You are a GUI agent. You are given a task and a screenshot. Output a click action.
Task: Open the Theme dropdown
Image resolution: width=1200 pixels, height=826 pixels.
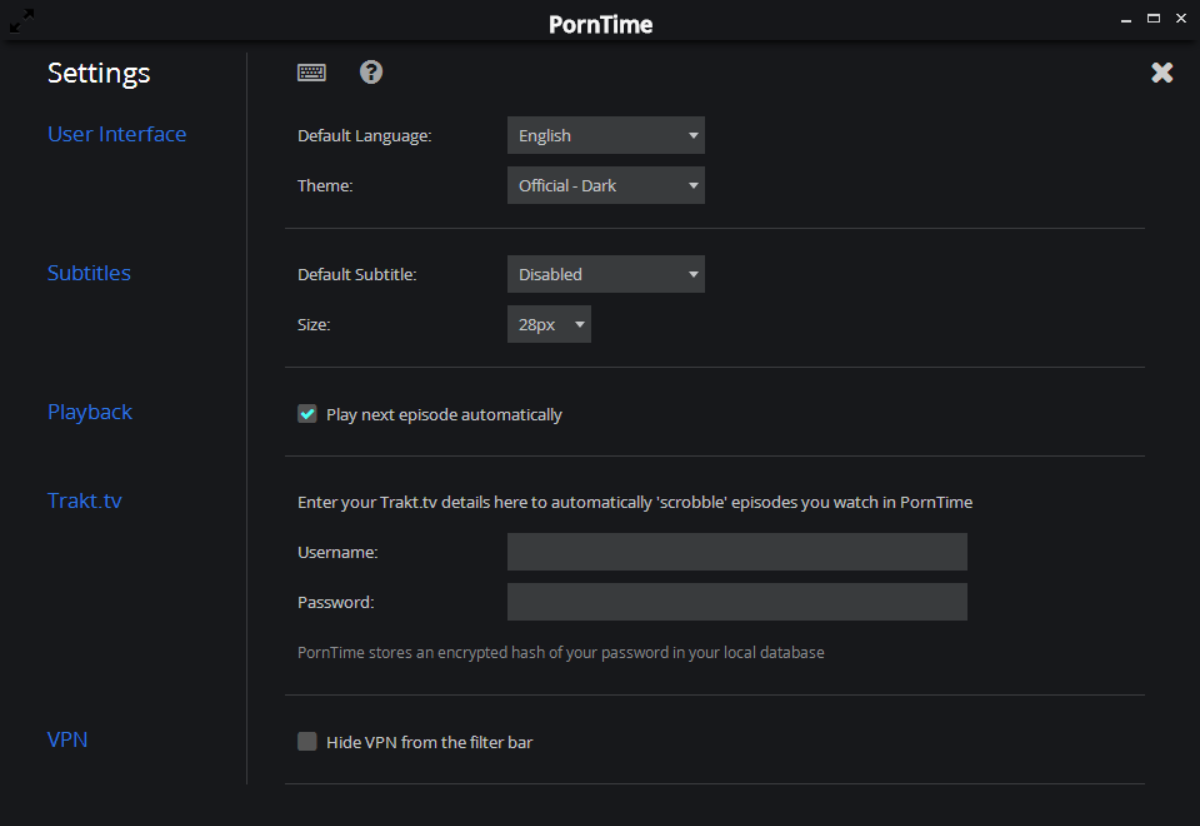tap(606, 186)
